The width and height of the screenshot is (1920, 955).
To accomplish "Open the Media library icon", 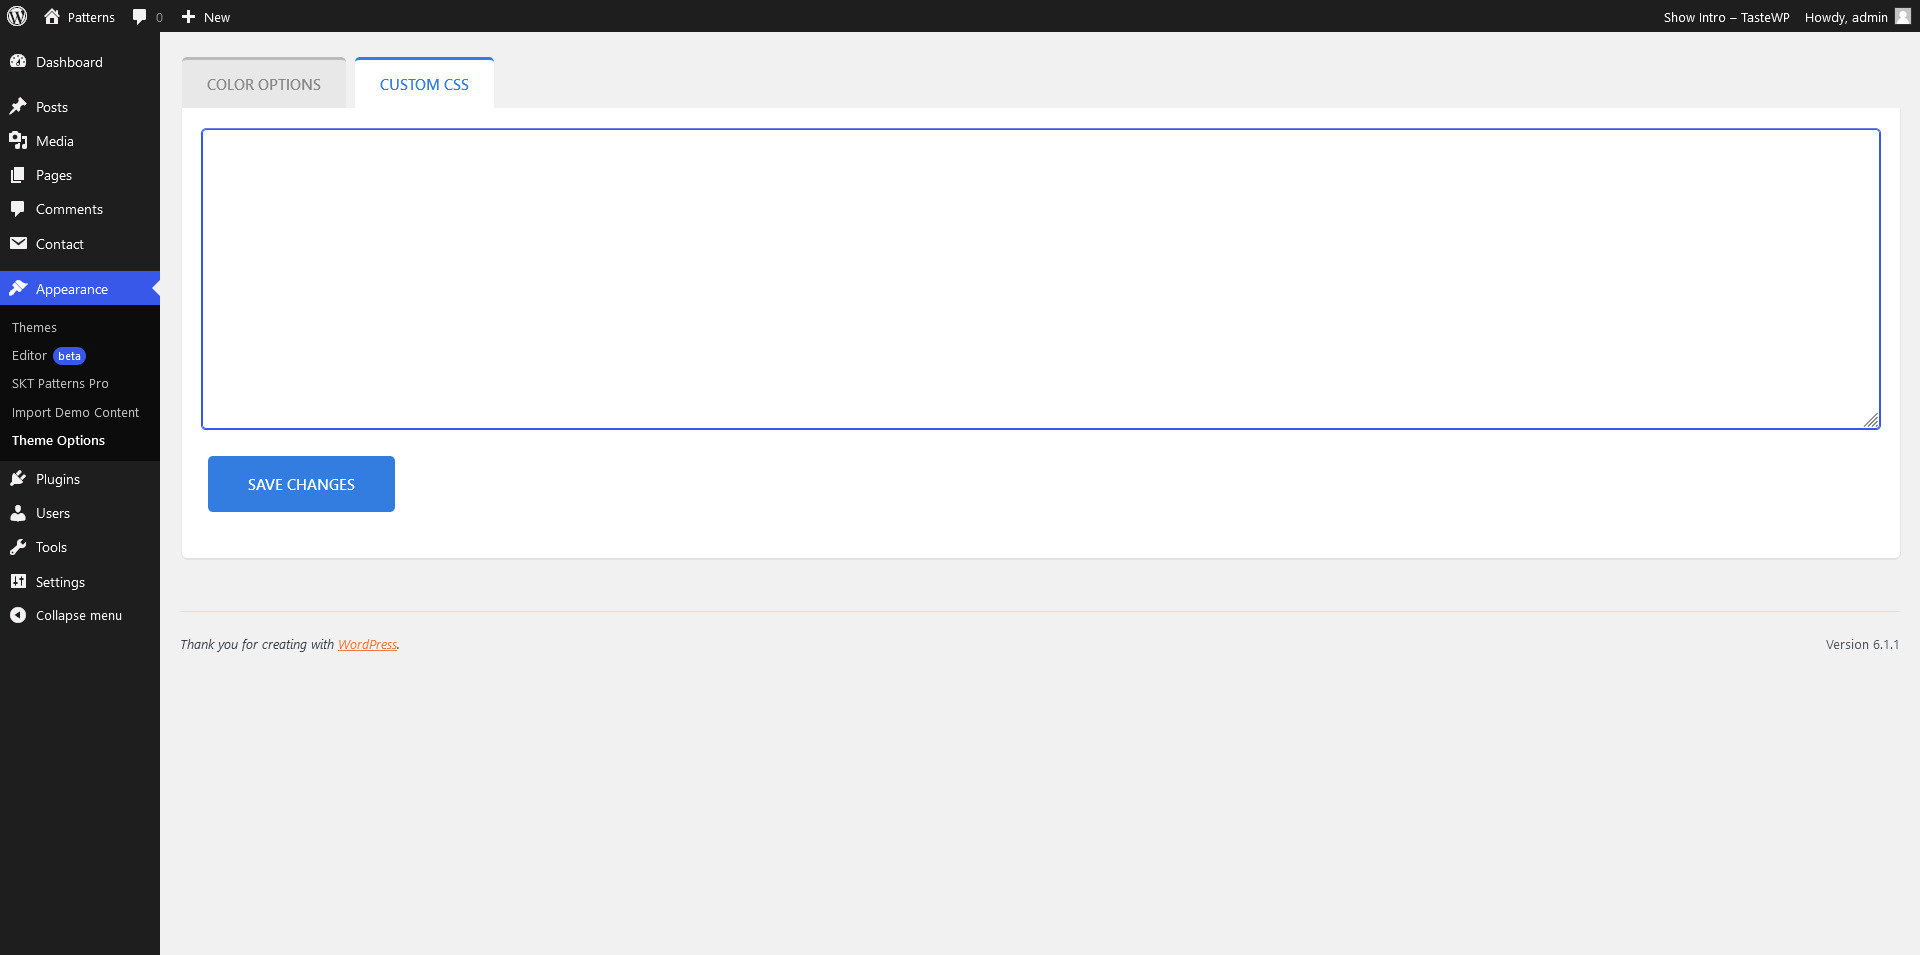I will point(18,140).
